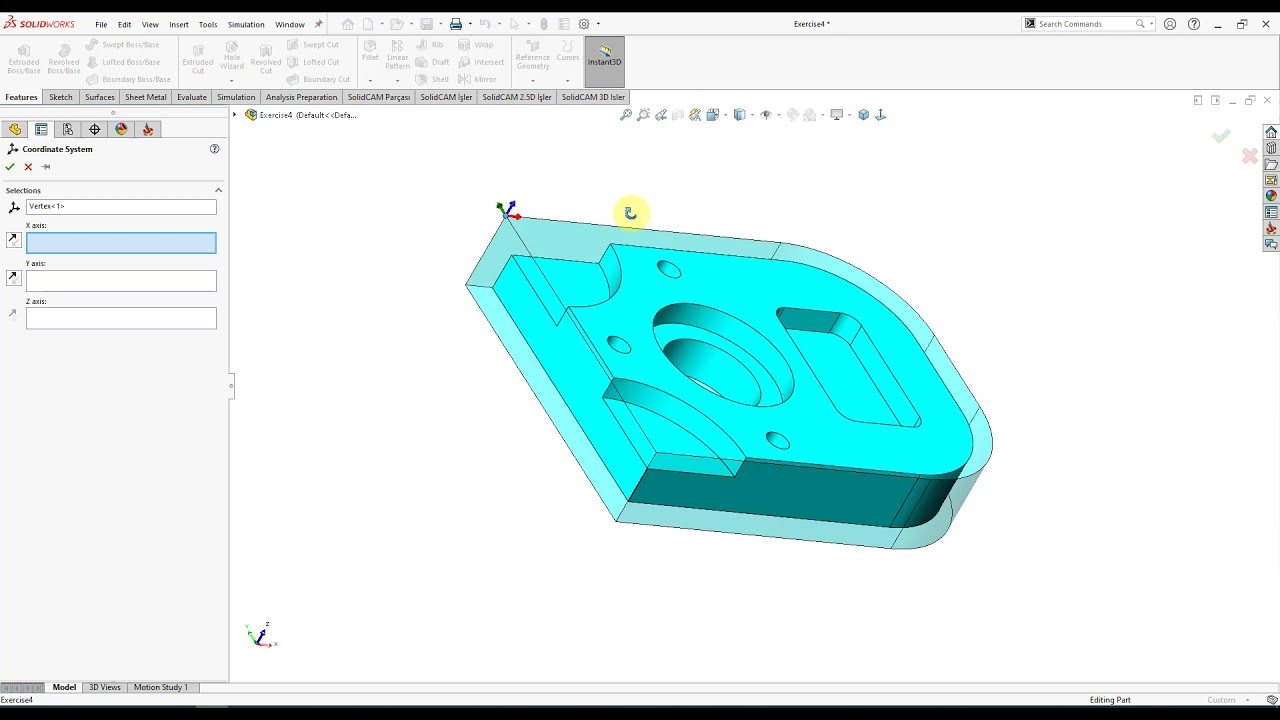Open the Window menu
1280x720 pixels.
(290, 24)
